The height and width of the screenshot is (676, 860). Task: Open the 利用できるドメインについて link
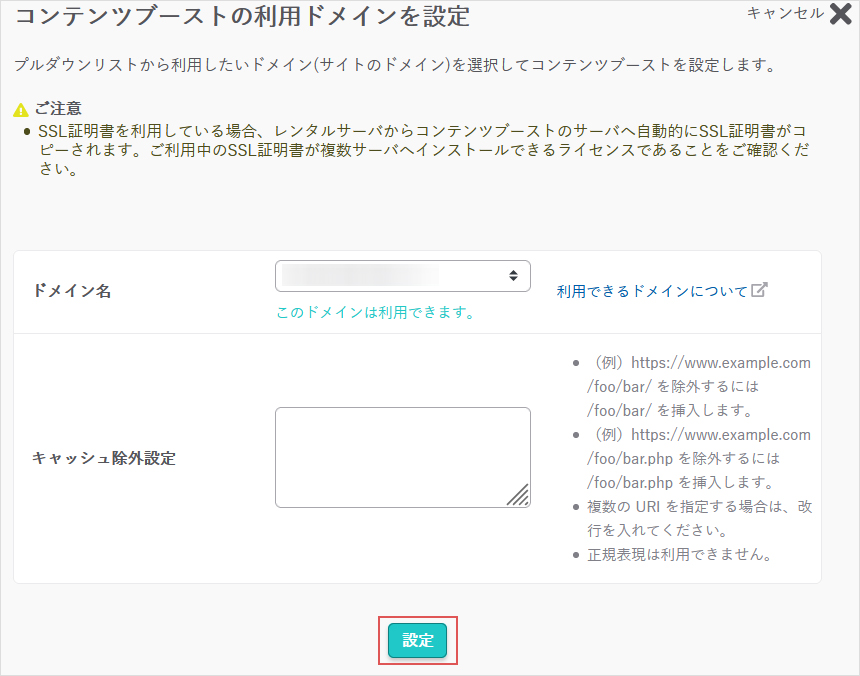coord(652,291)
